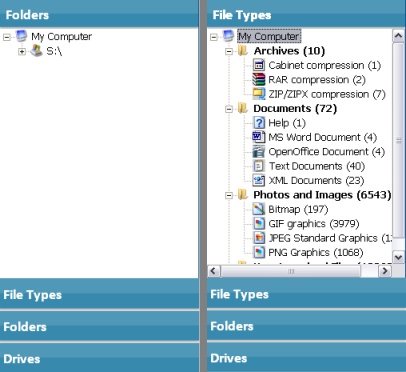Click the vertical scrollbar thumb in File Types

click(398, 140)
